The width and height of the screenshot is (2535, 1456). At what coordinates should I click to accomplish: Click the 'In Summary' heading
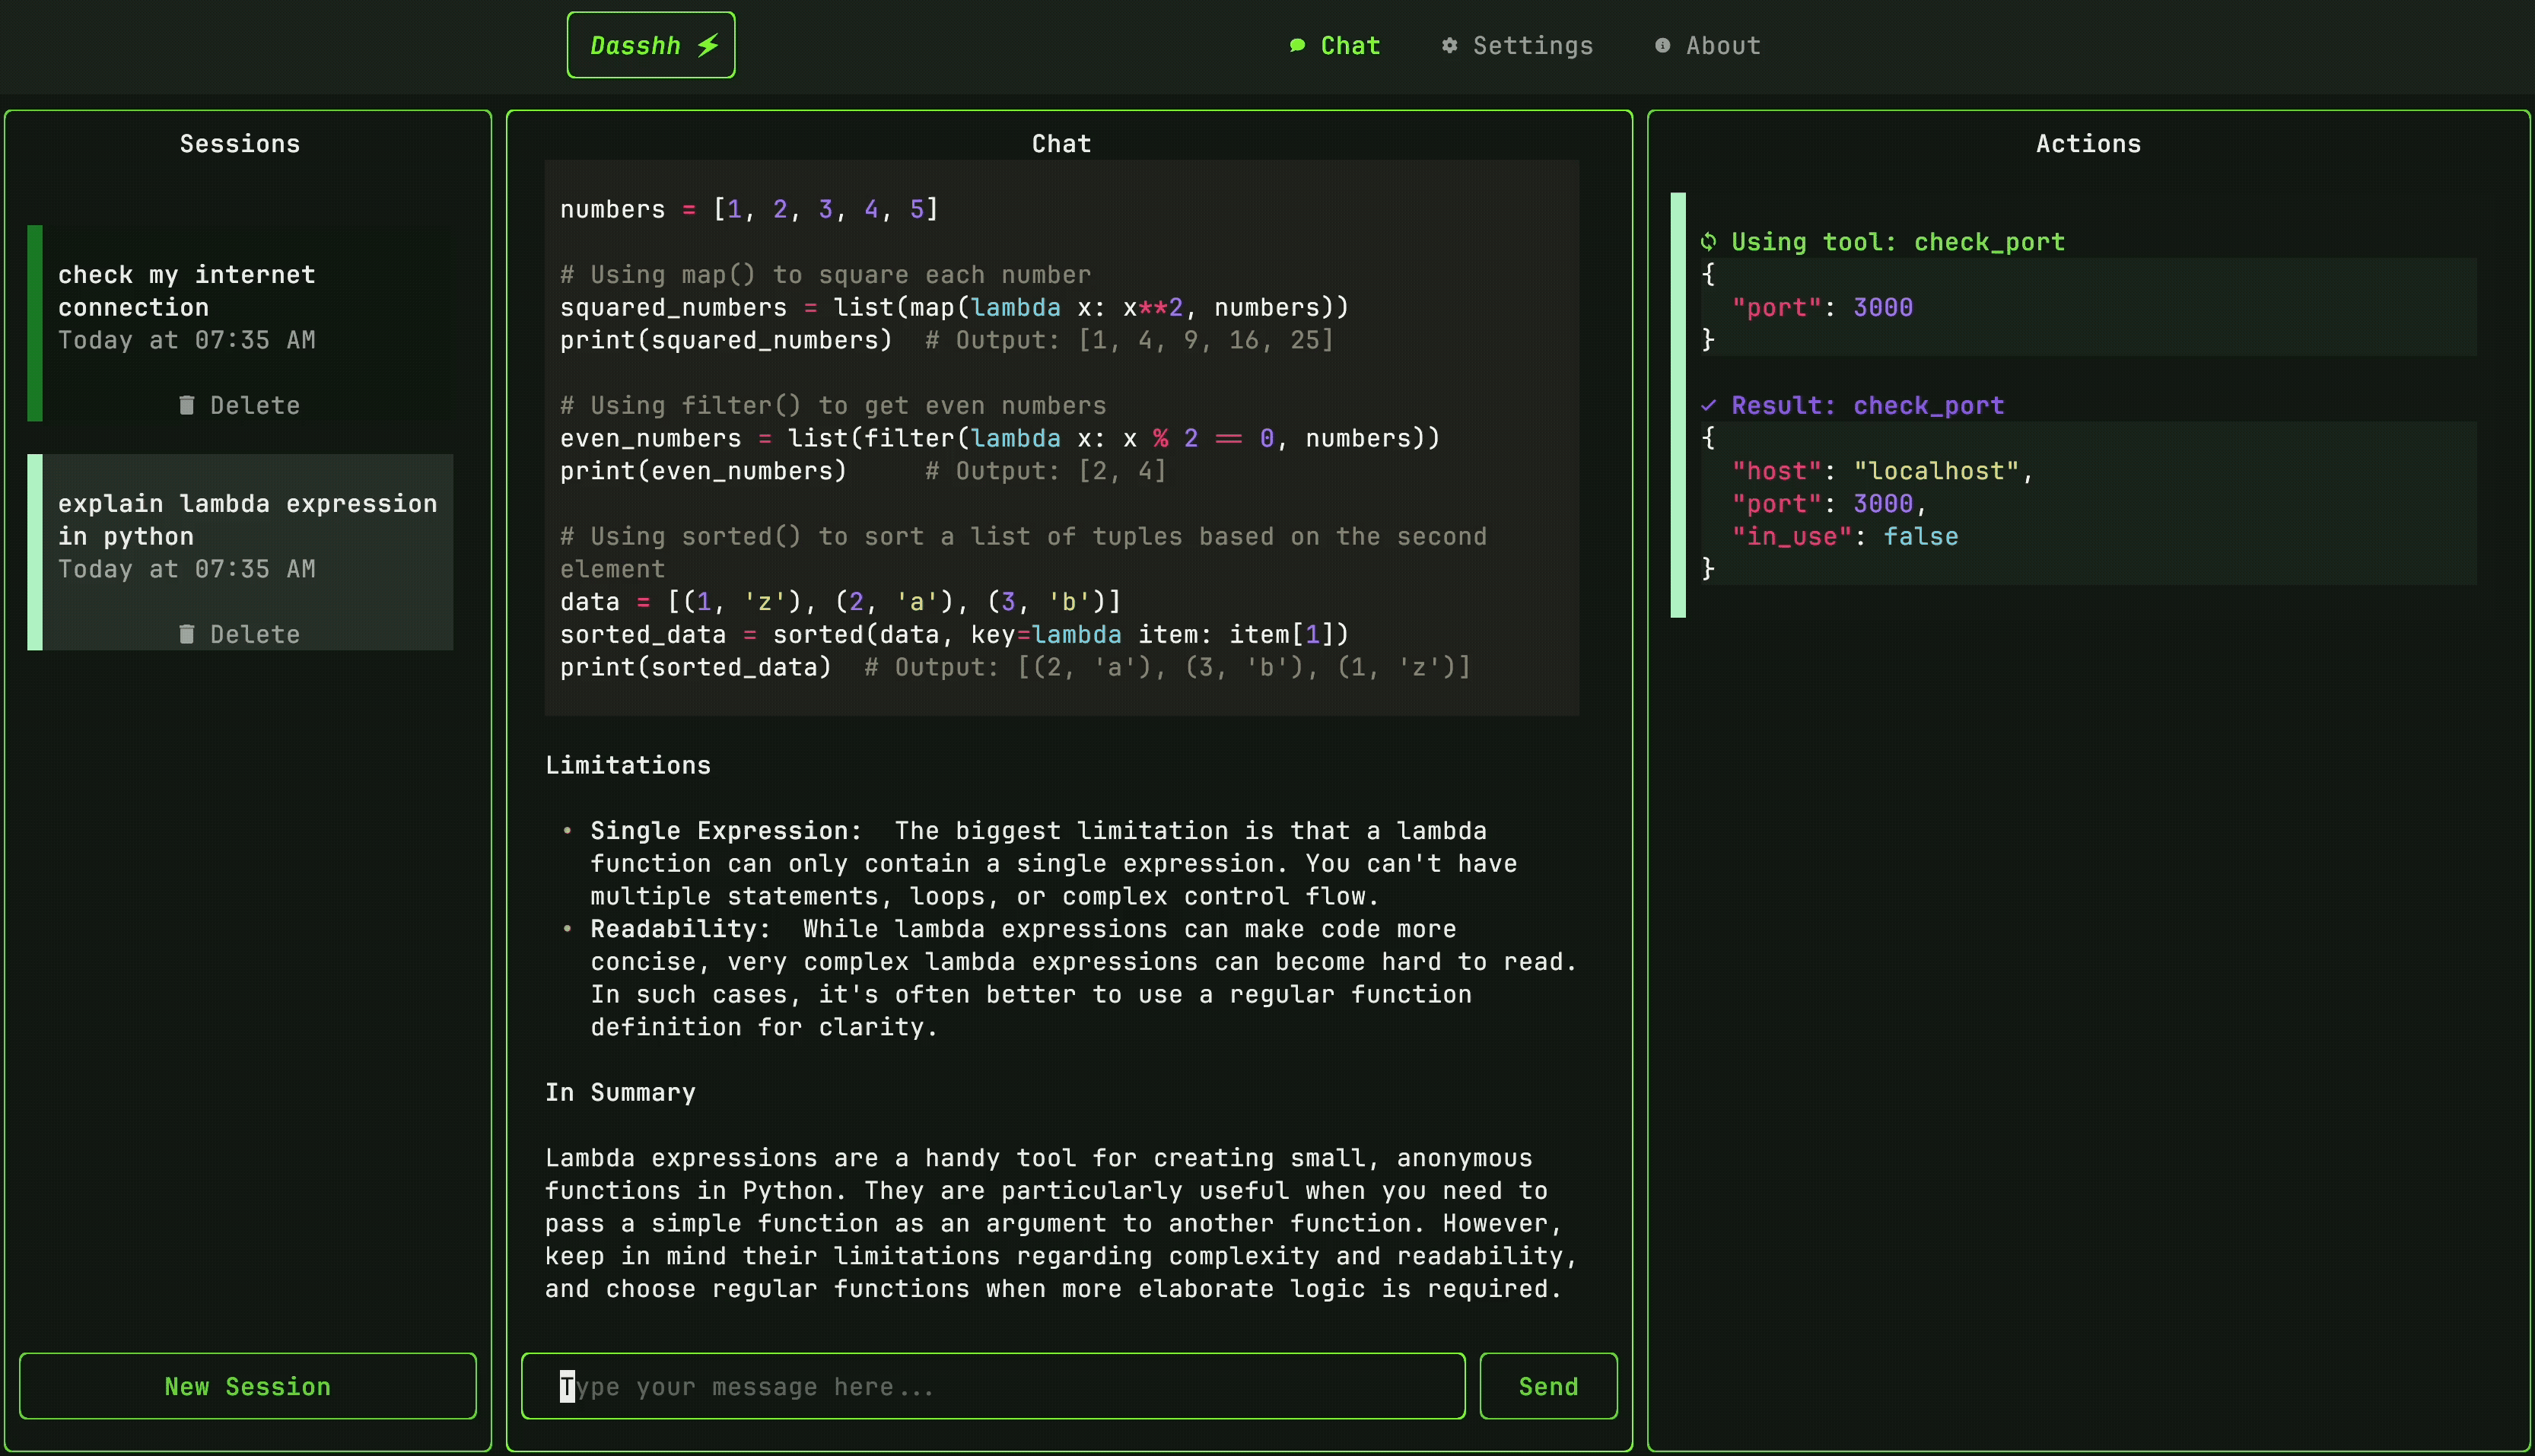coord(620,1092)
